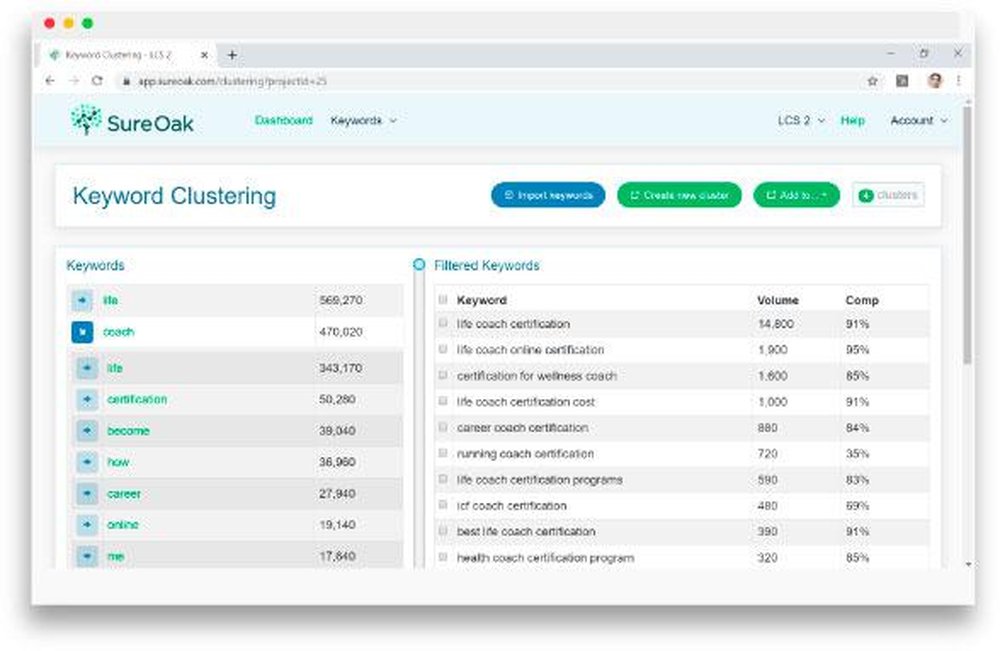The height and width of the screenshot is (651, 1000).
Task: Check 'life coach certification' row
Action: coord(443,323)
